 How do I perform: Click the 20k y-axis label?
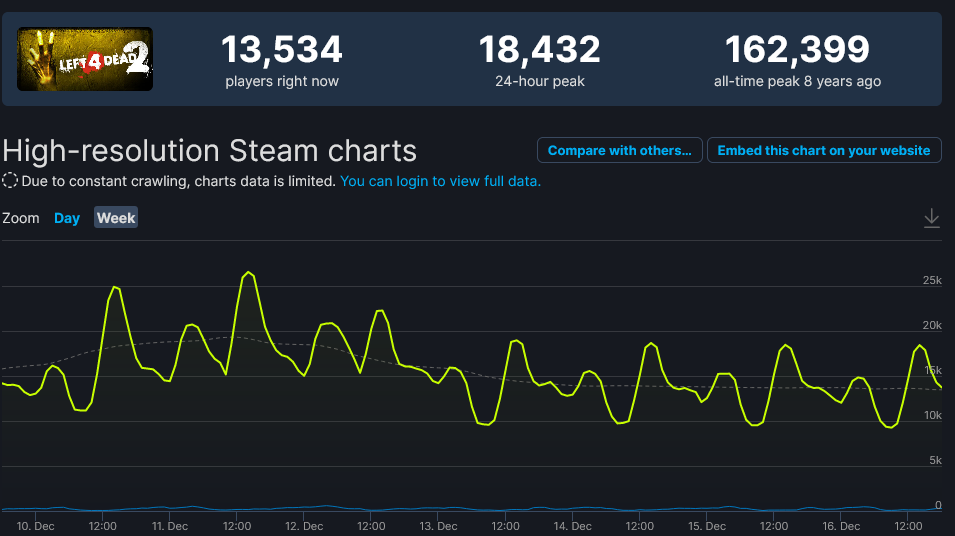932,325
